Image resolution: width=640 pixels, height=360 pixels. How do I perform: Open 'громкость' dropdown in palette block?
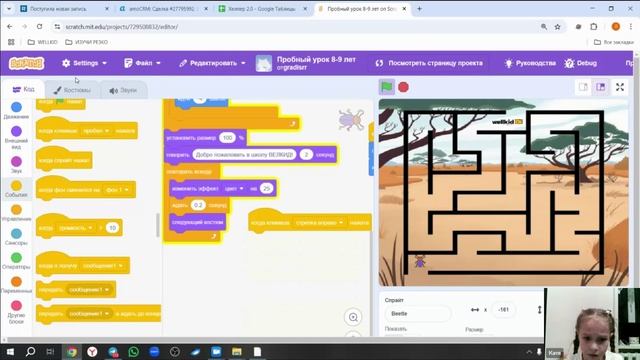click(x=76, y=228)
